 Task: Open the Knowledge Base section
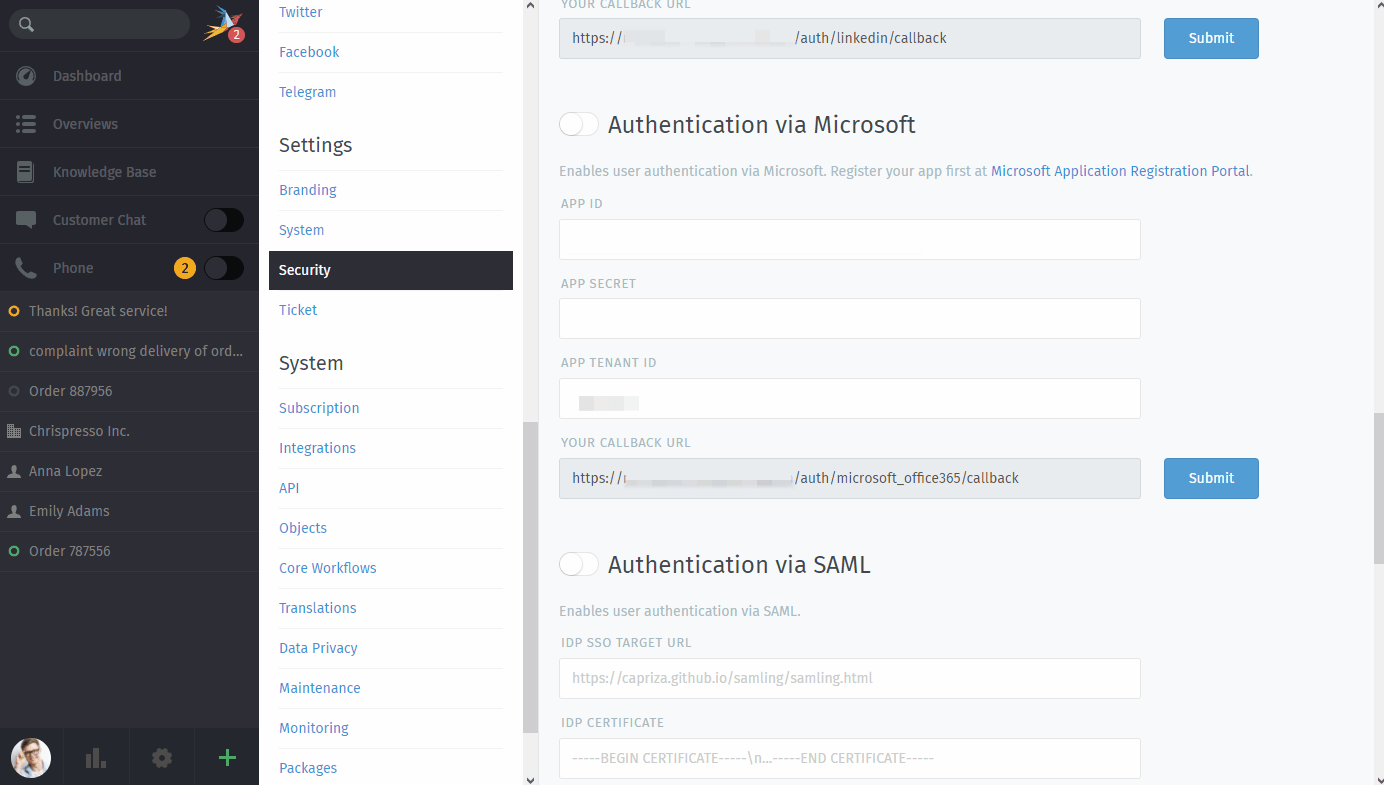click(x=104, y=171)
